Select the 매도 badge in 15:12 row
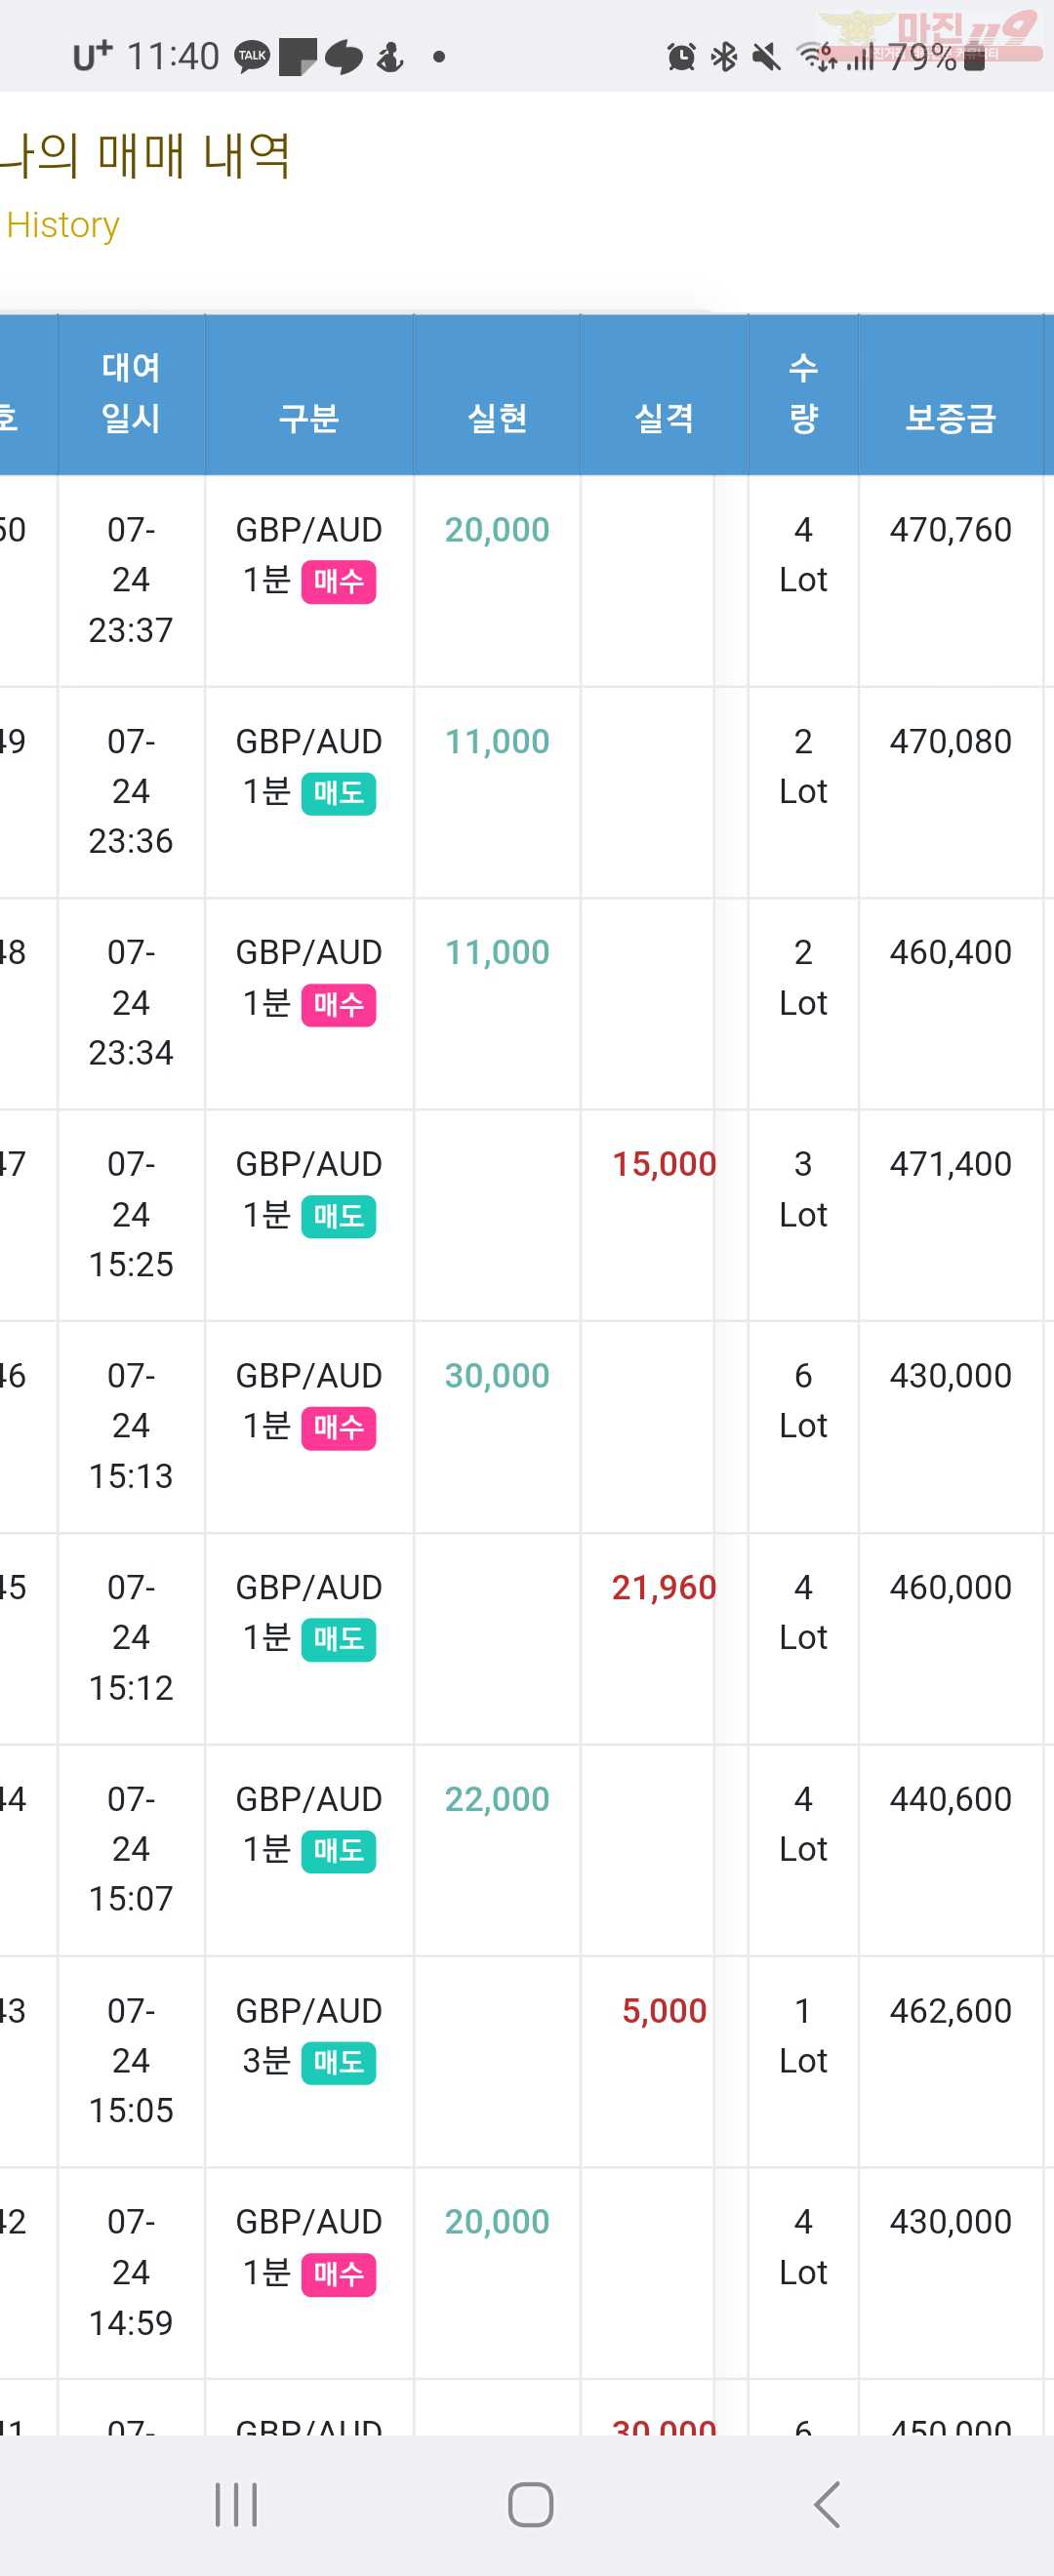 (339, 1639)
